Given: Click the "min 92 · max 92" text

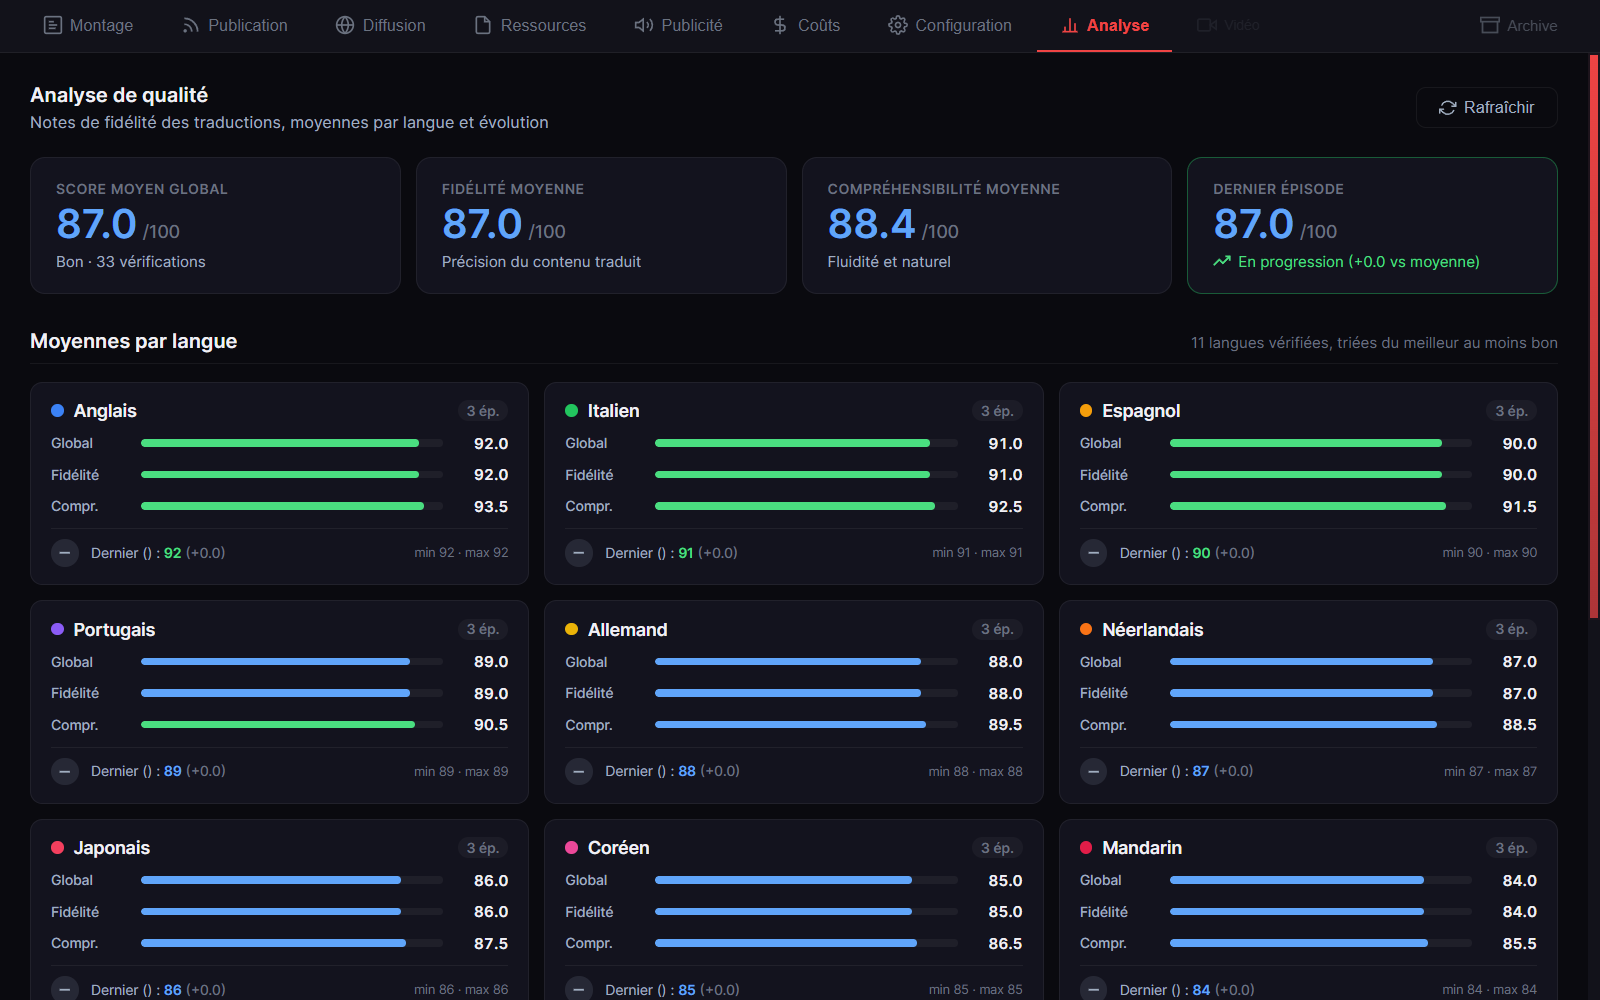Looking at the screenshot, I should pyautogui.click(x=461, y=553).
